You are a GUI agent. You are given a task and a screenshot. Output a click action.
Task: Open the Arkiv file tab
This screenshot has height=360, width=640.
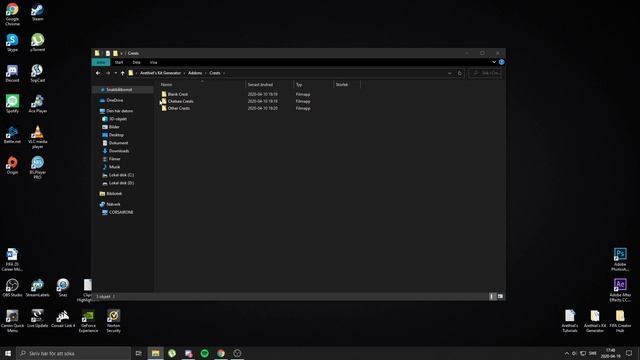pyautogui.click(x=101, y=62)
